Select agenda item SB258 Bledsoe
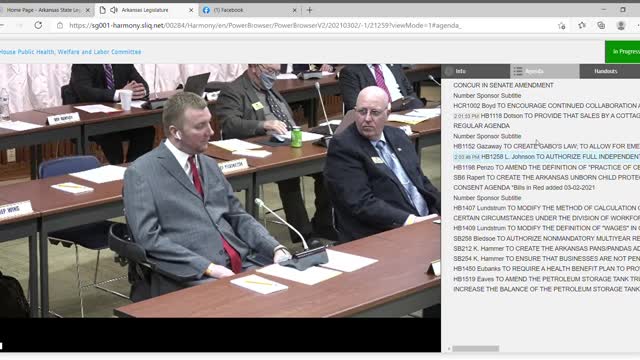 coord(547,238)
